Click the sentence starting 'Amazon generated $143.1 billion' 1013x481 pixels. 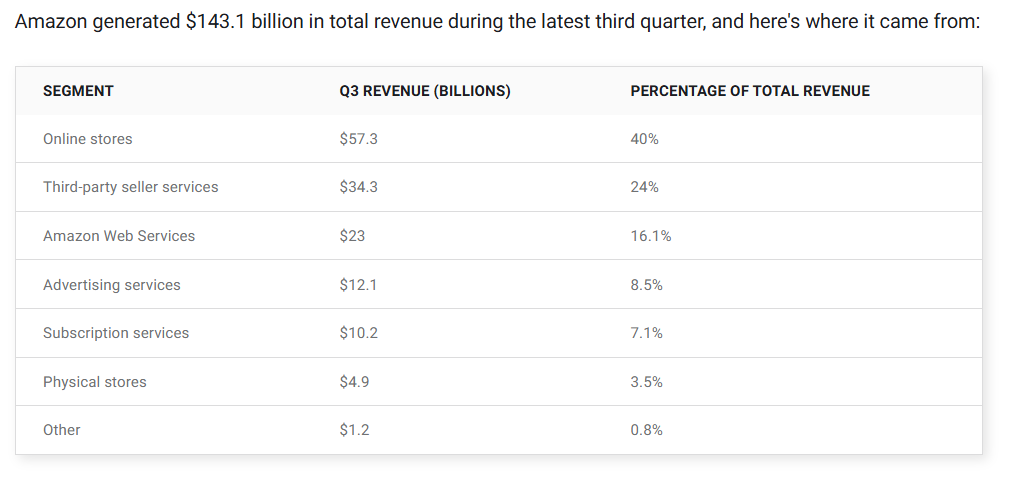coord(497,22)
